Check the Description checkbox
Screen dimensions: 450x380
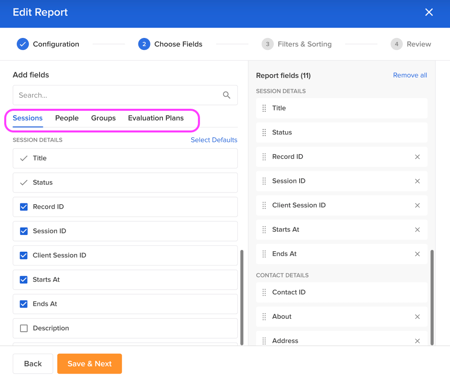click(24, 328)
